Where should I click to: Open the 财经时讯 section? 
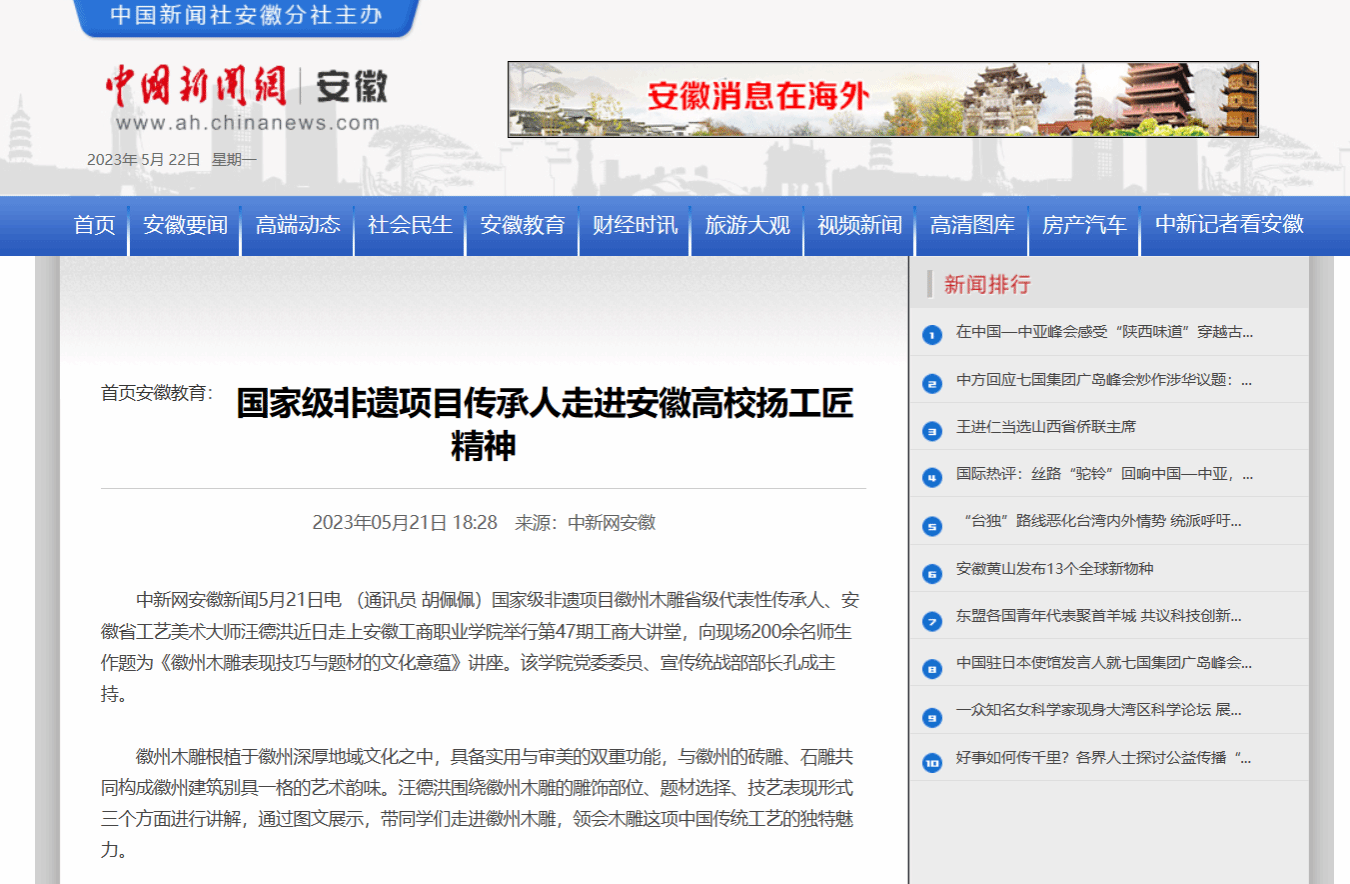(x=635, y=225)
